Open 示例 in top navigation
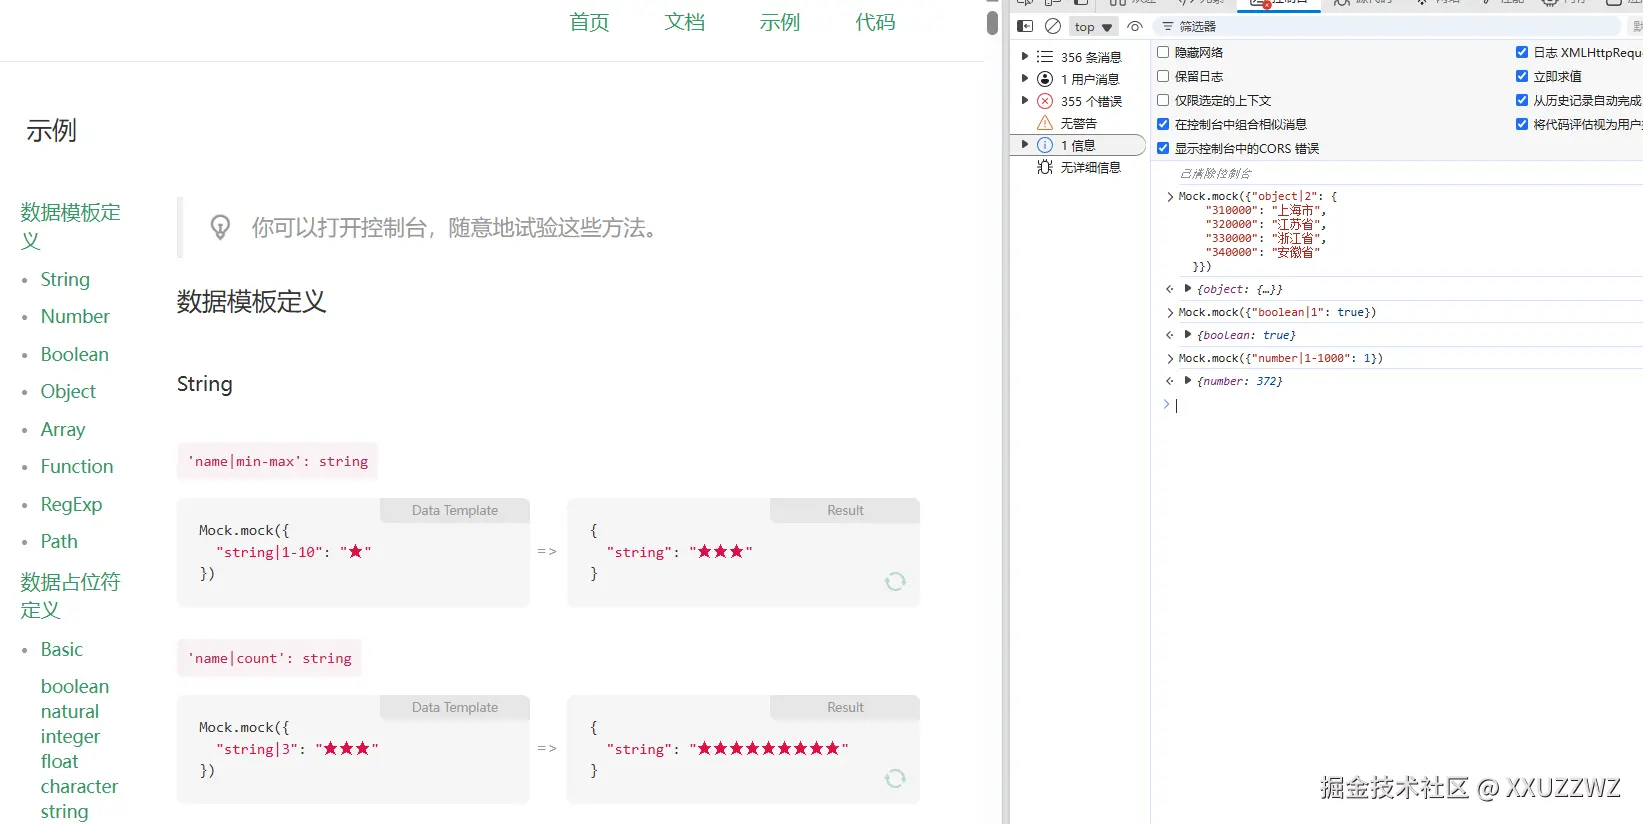Image resolution: width=1643 pixels, height=824 pixels. point(779,22)
